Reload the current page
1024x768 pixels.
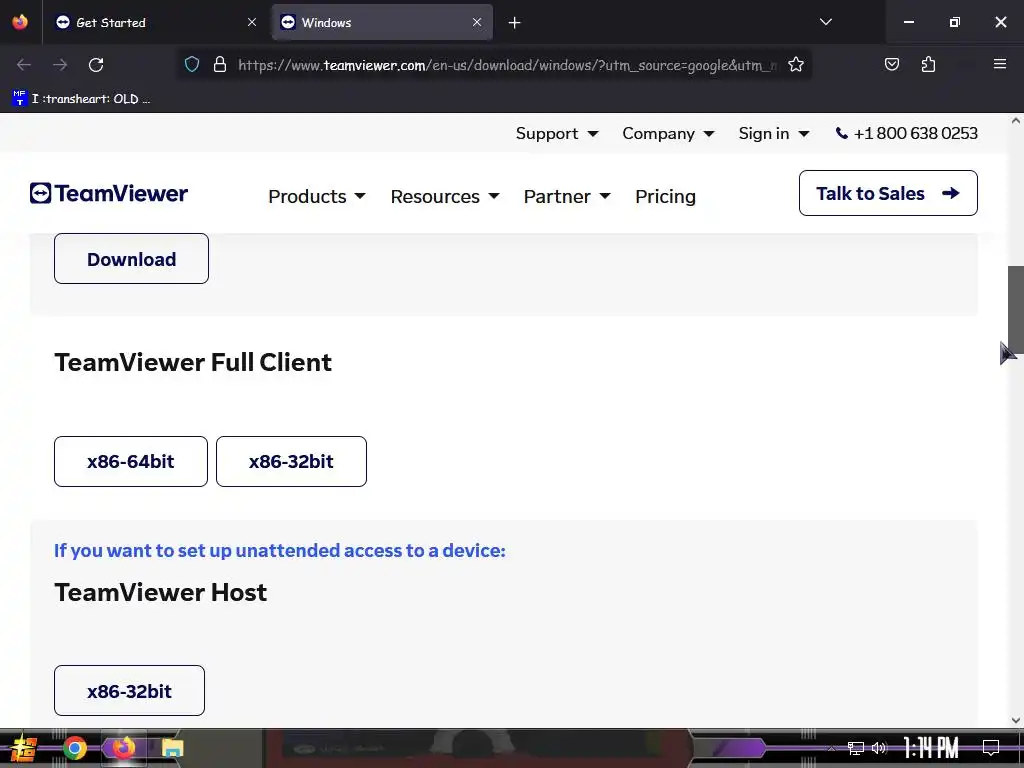click(x=96, y=65)
